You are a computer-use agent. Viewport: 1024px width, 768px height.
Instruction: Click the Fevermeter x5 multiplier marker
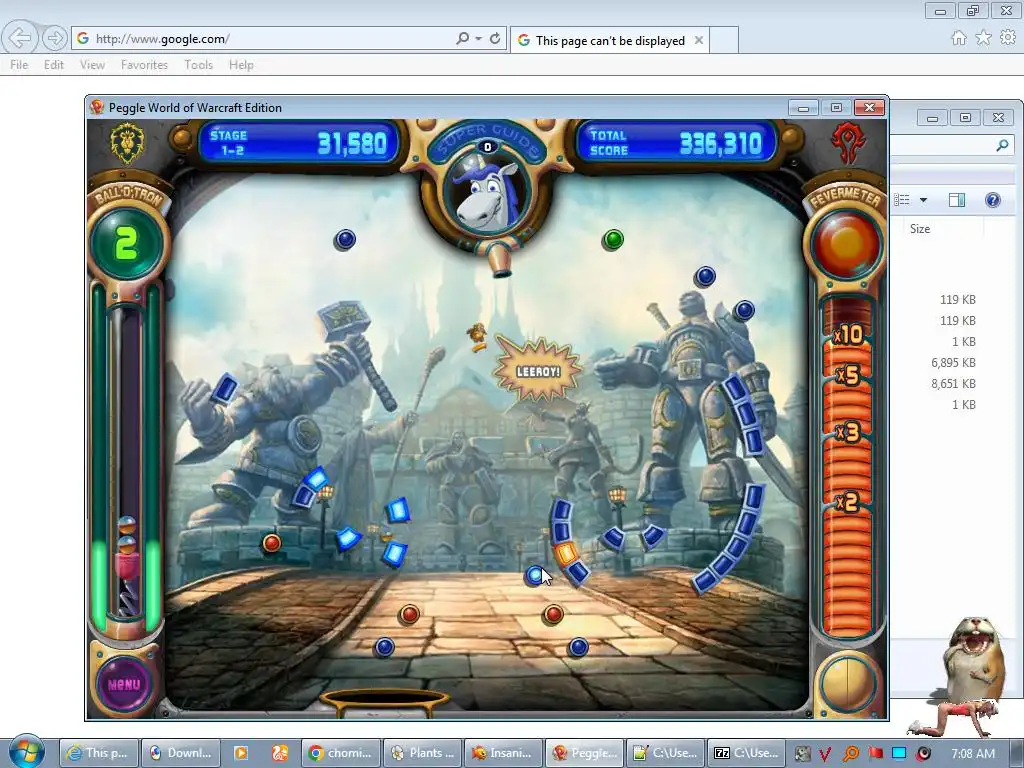tap(848, 376)
